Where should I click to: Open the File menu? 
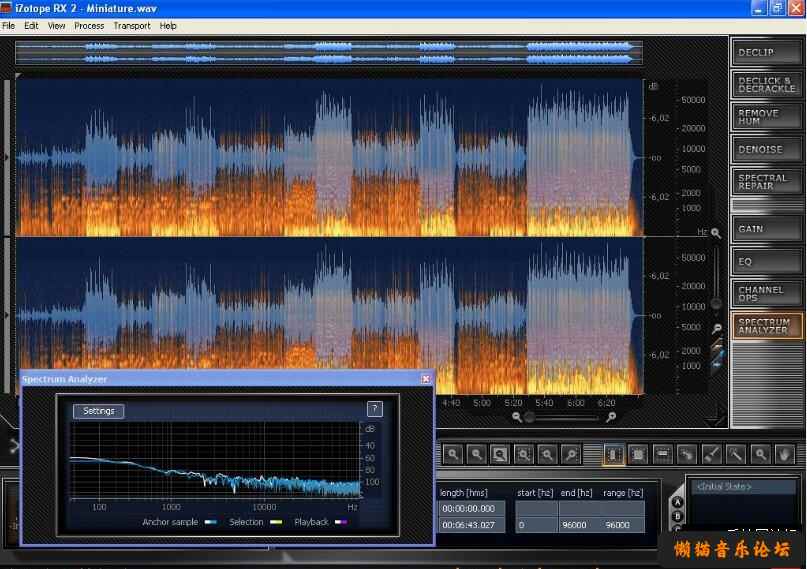click(8, 26)
